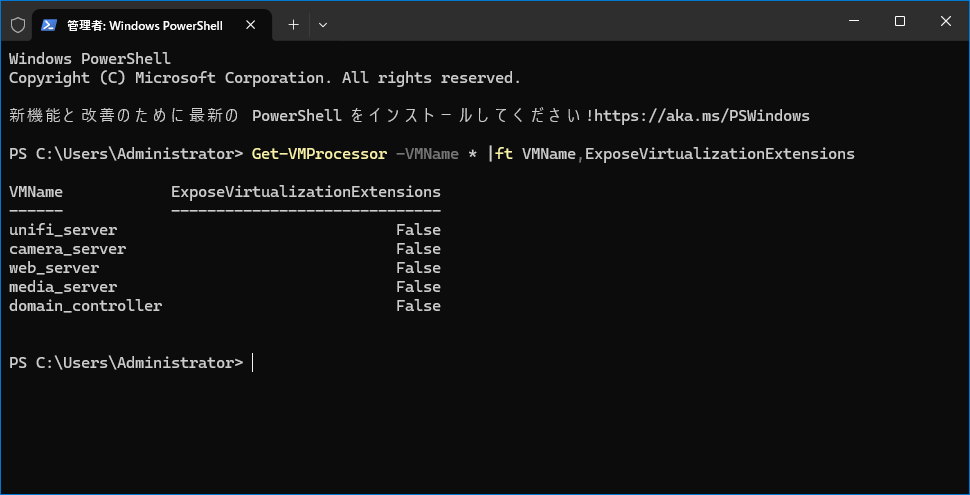Click the administrator shield icon in title bar
Image resolution: width=970 pixels, height=495 pixels.
(x=18, y=24)
